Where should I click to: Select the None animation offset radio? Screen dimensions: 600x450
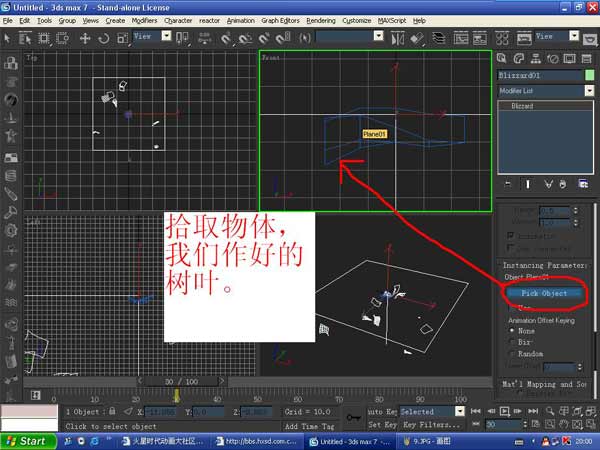(512, 330)
